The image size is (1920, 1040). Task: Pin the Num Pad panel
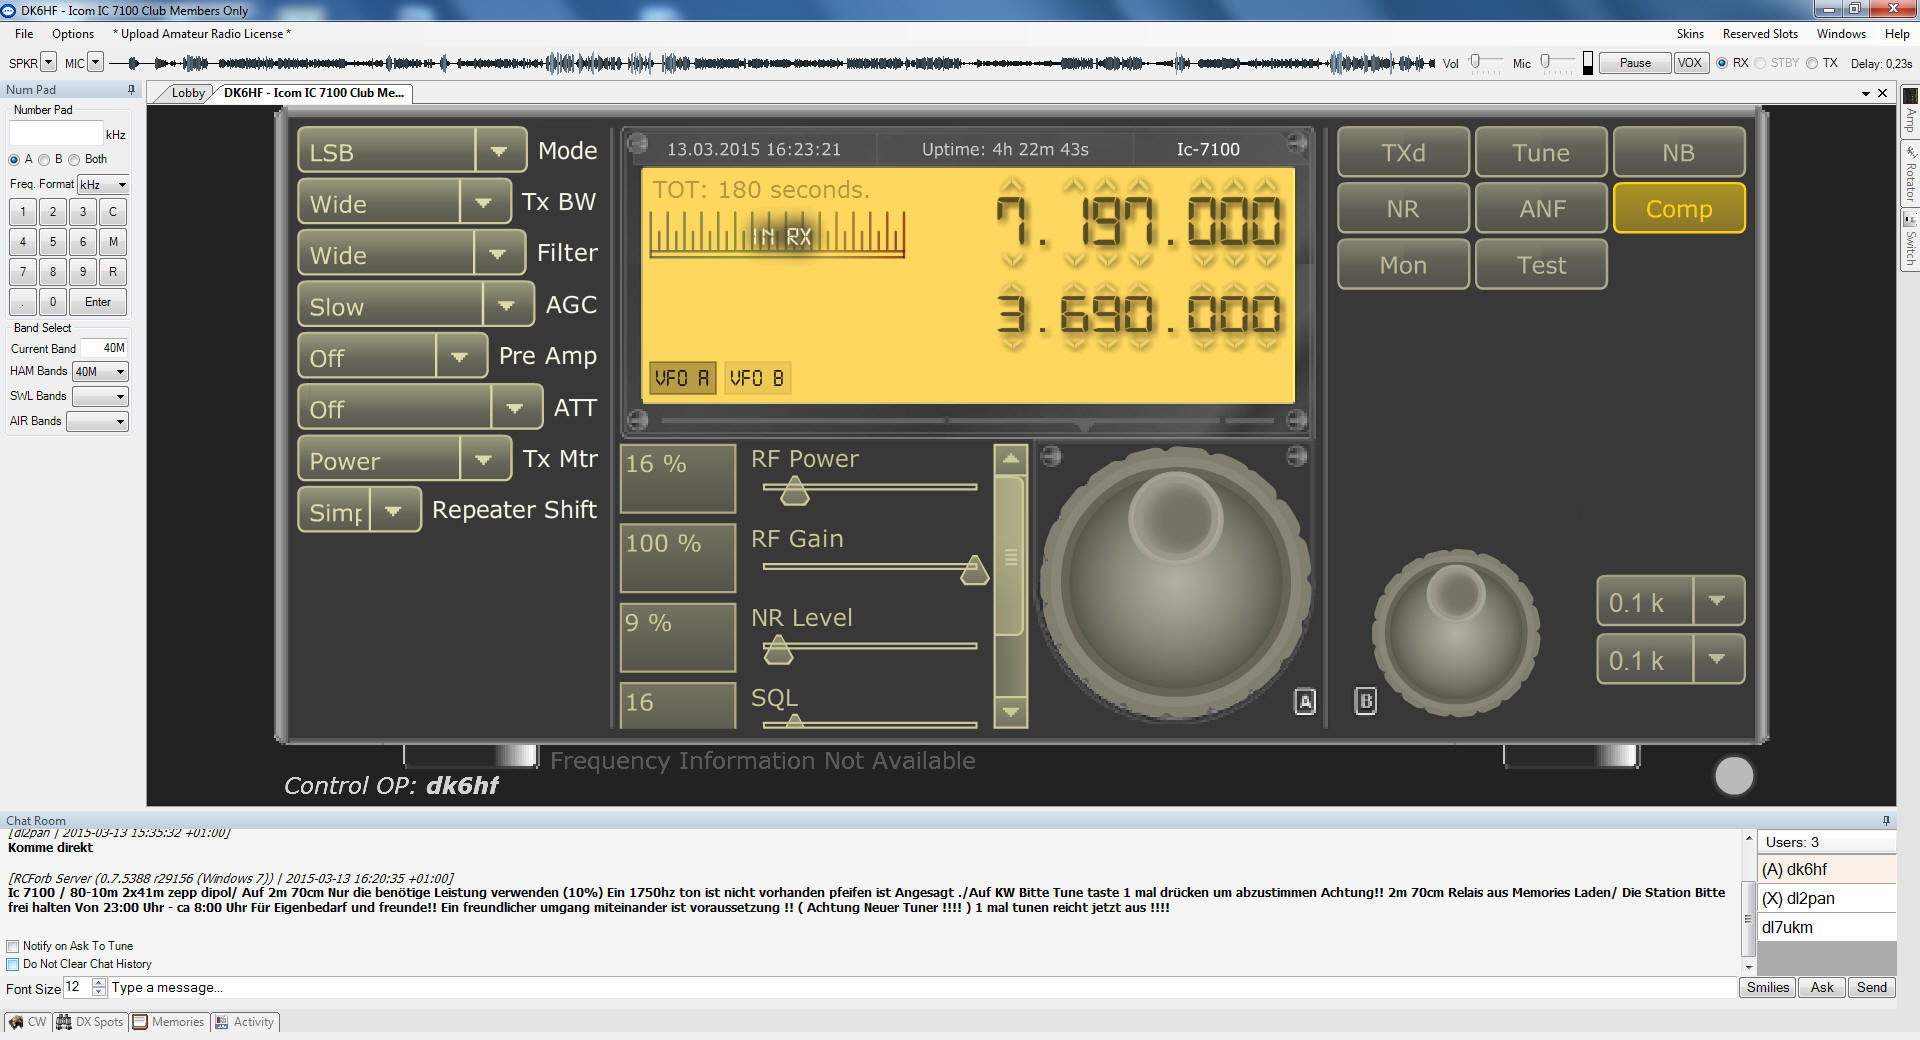131,90
